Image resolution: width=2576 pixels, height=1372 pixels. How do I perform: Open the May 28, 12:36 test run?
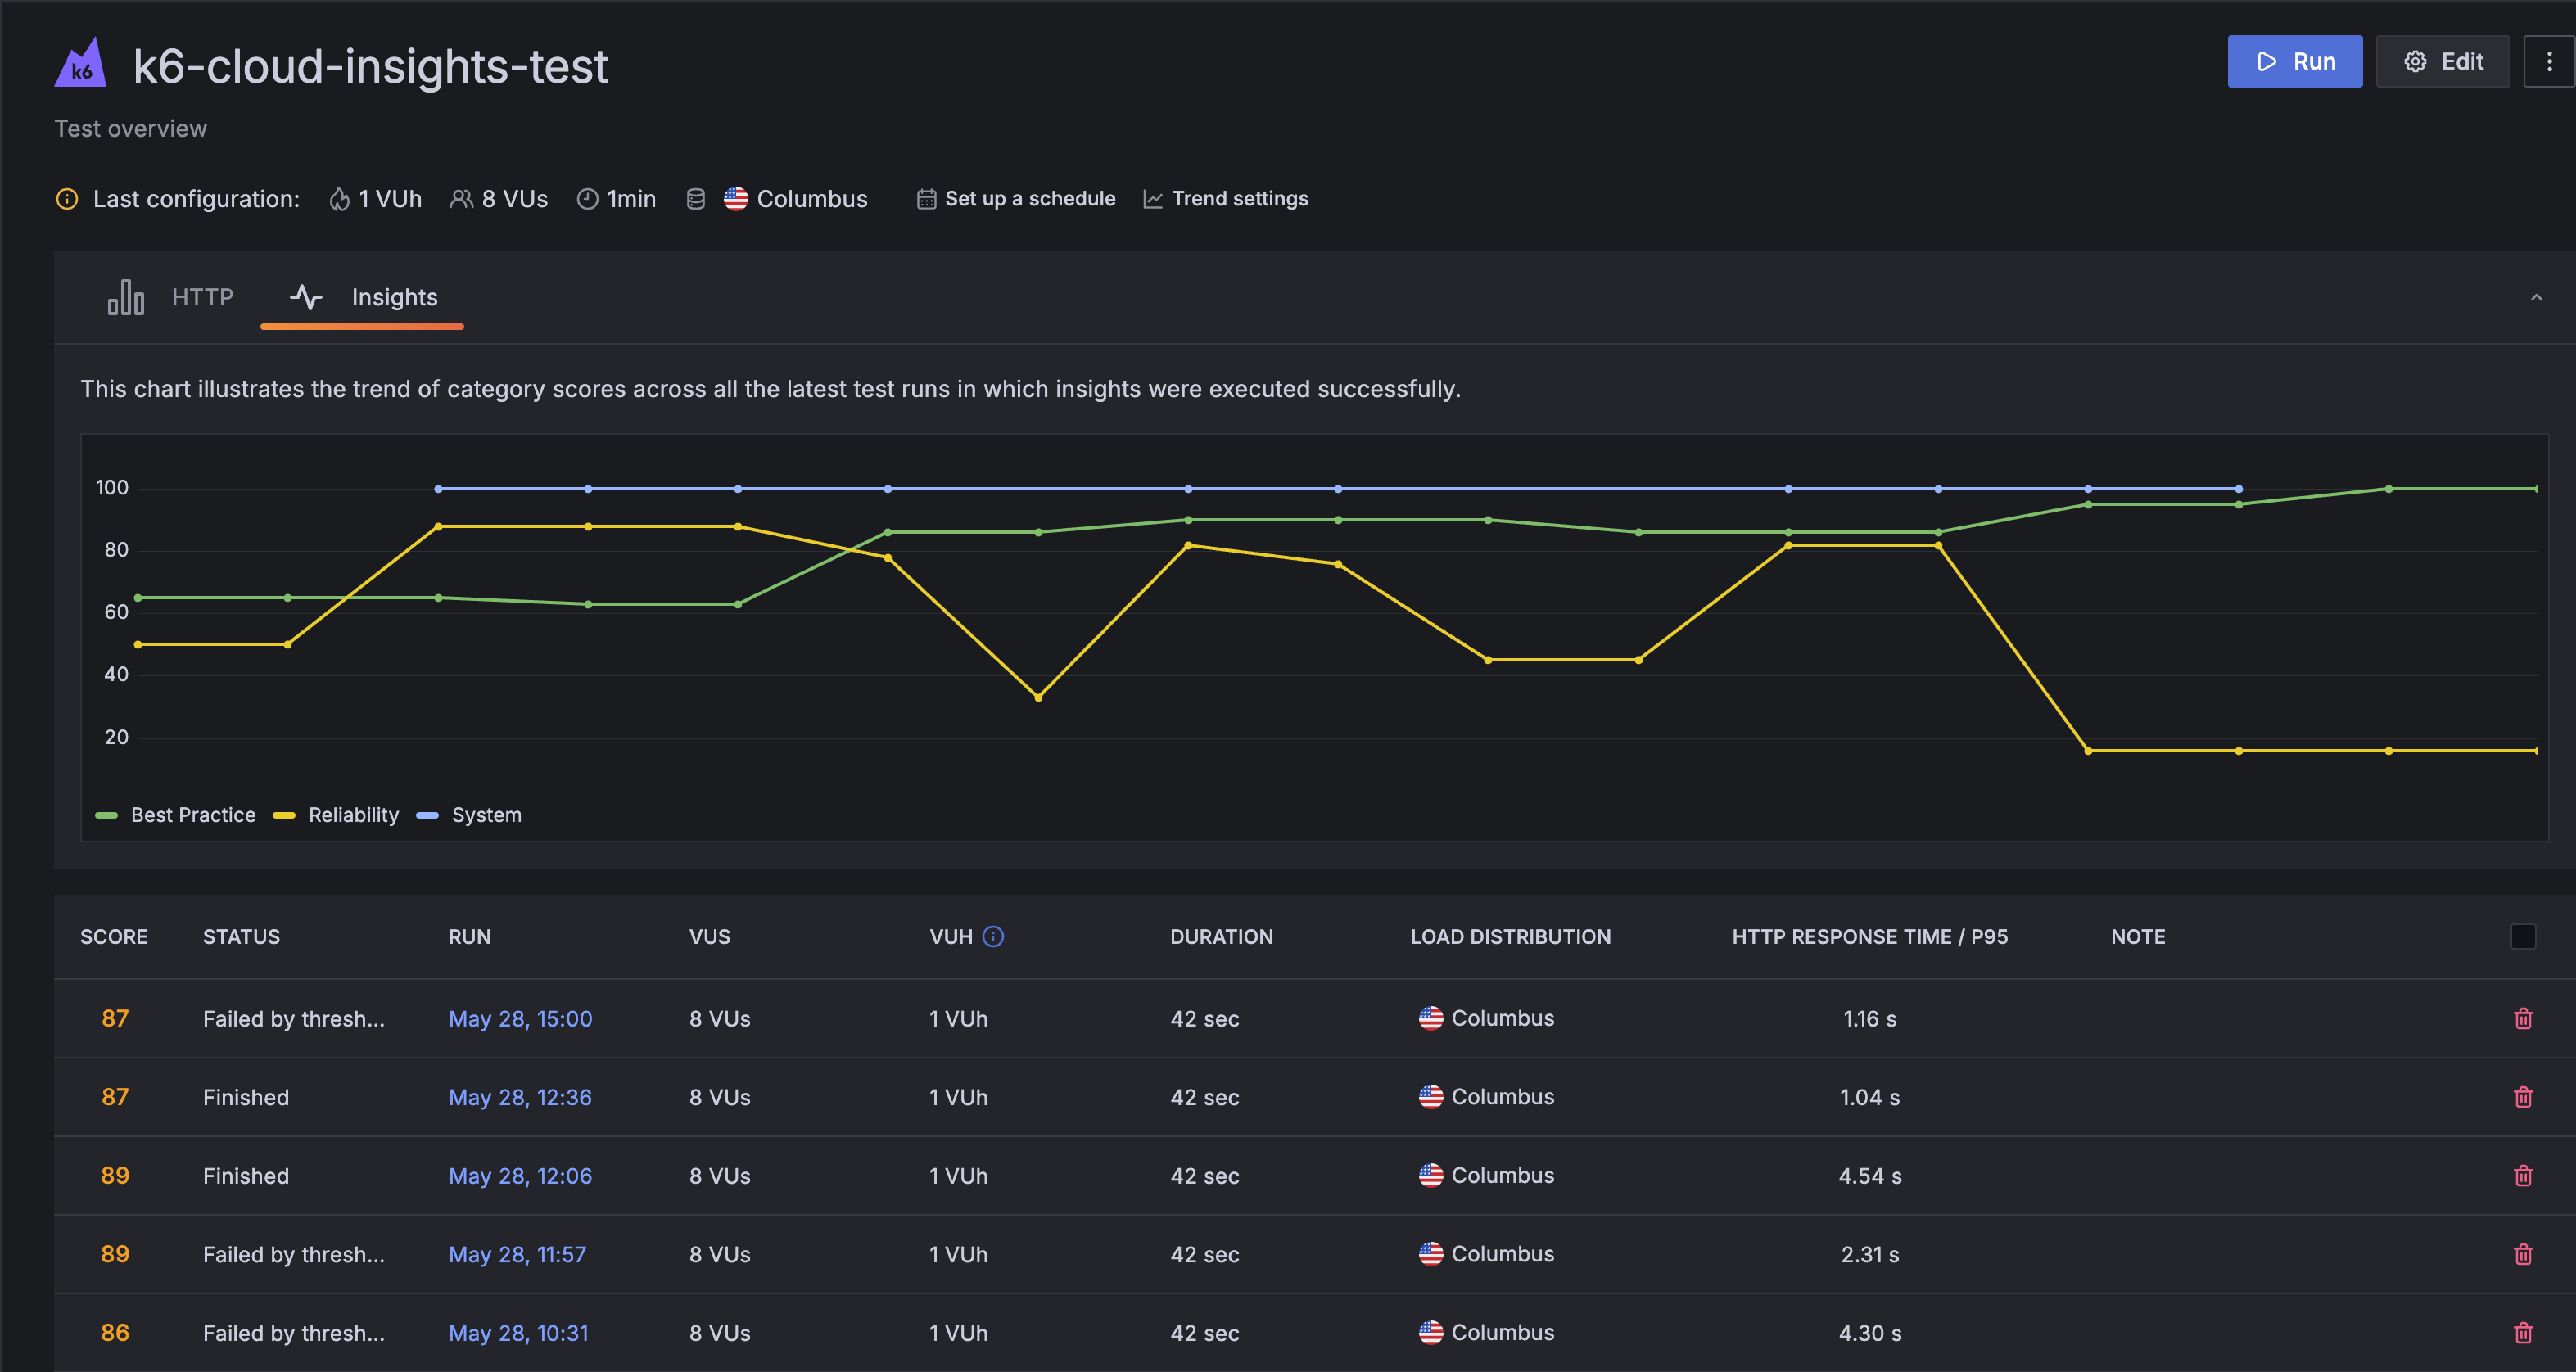(520, 1097)
